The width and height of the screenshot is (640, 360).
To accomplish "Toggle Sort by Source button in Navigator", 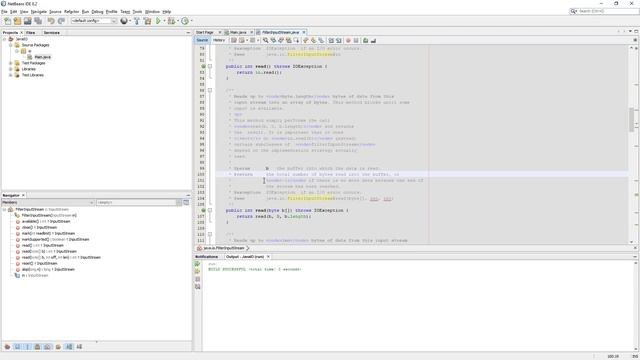I will pos(79,347).
